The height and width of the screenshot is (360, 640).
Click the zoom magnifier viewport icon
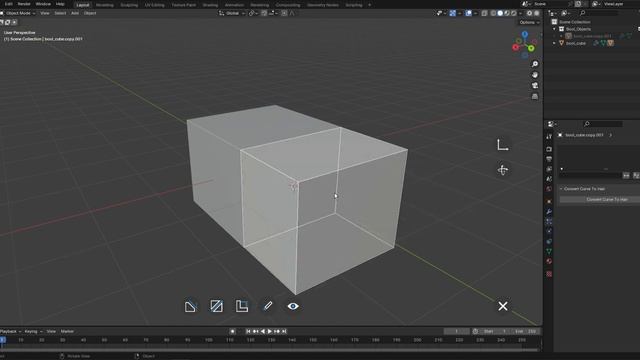click(535, 64)
